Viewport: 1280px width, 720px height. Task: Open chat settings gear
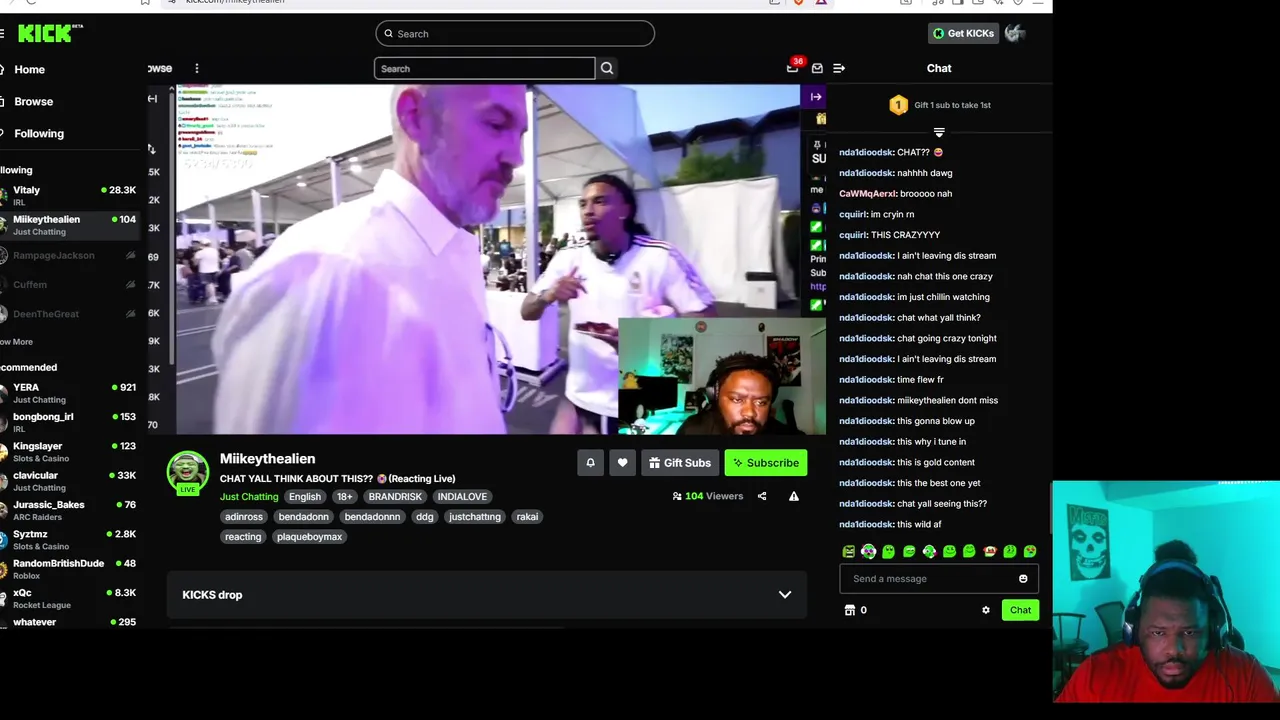point(986,610)
